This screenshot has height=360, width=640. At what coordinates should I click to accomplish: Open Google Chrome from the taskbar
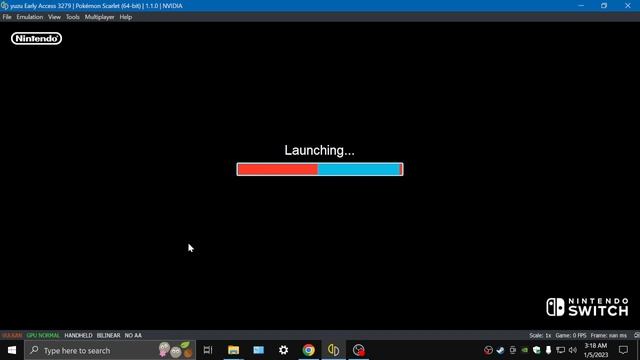pyautogui.click(x=309, y=350)
